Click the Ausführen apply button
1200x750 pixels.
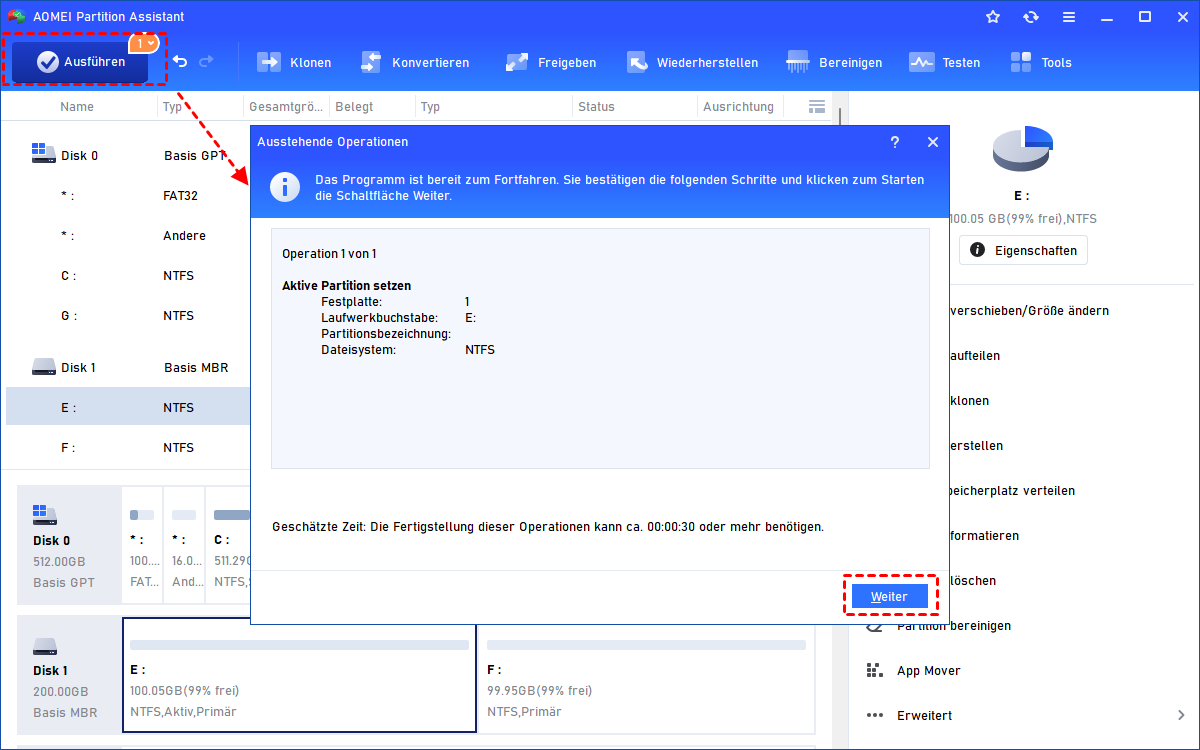coord(81,62)
